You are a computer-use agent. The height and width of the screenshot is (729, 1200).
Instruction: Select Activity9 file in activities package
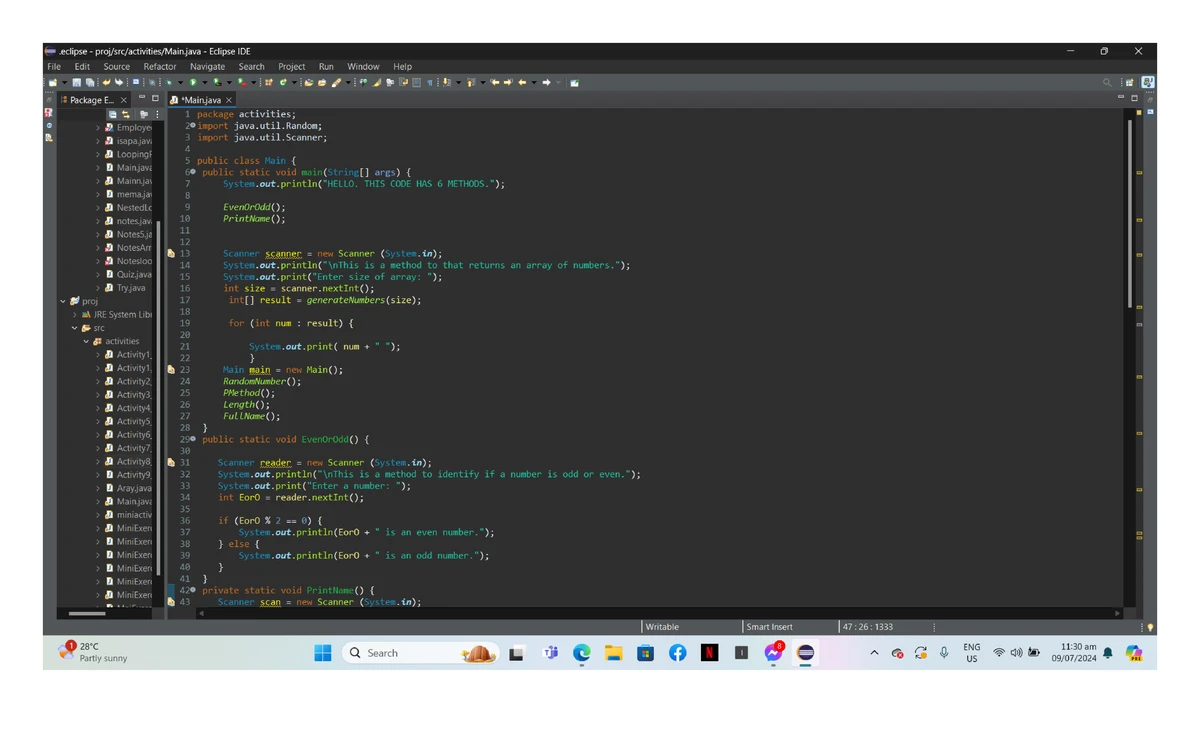click(x=128, y=474)
